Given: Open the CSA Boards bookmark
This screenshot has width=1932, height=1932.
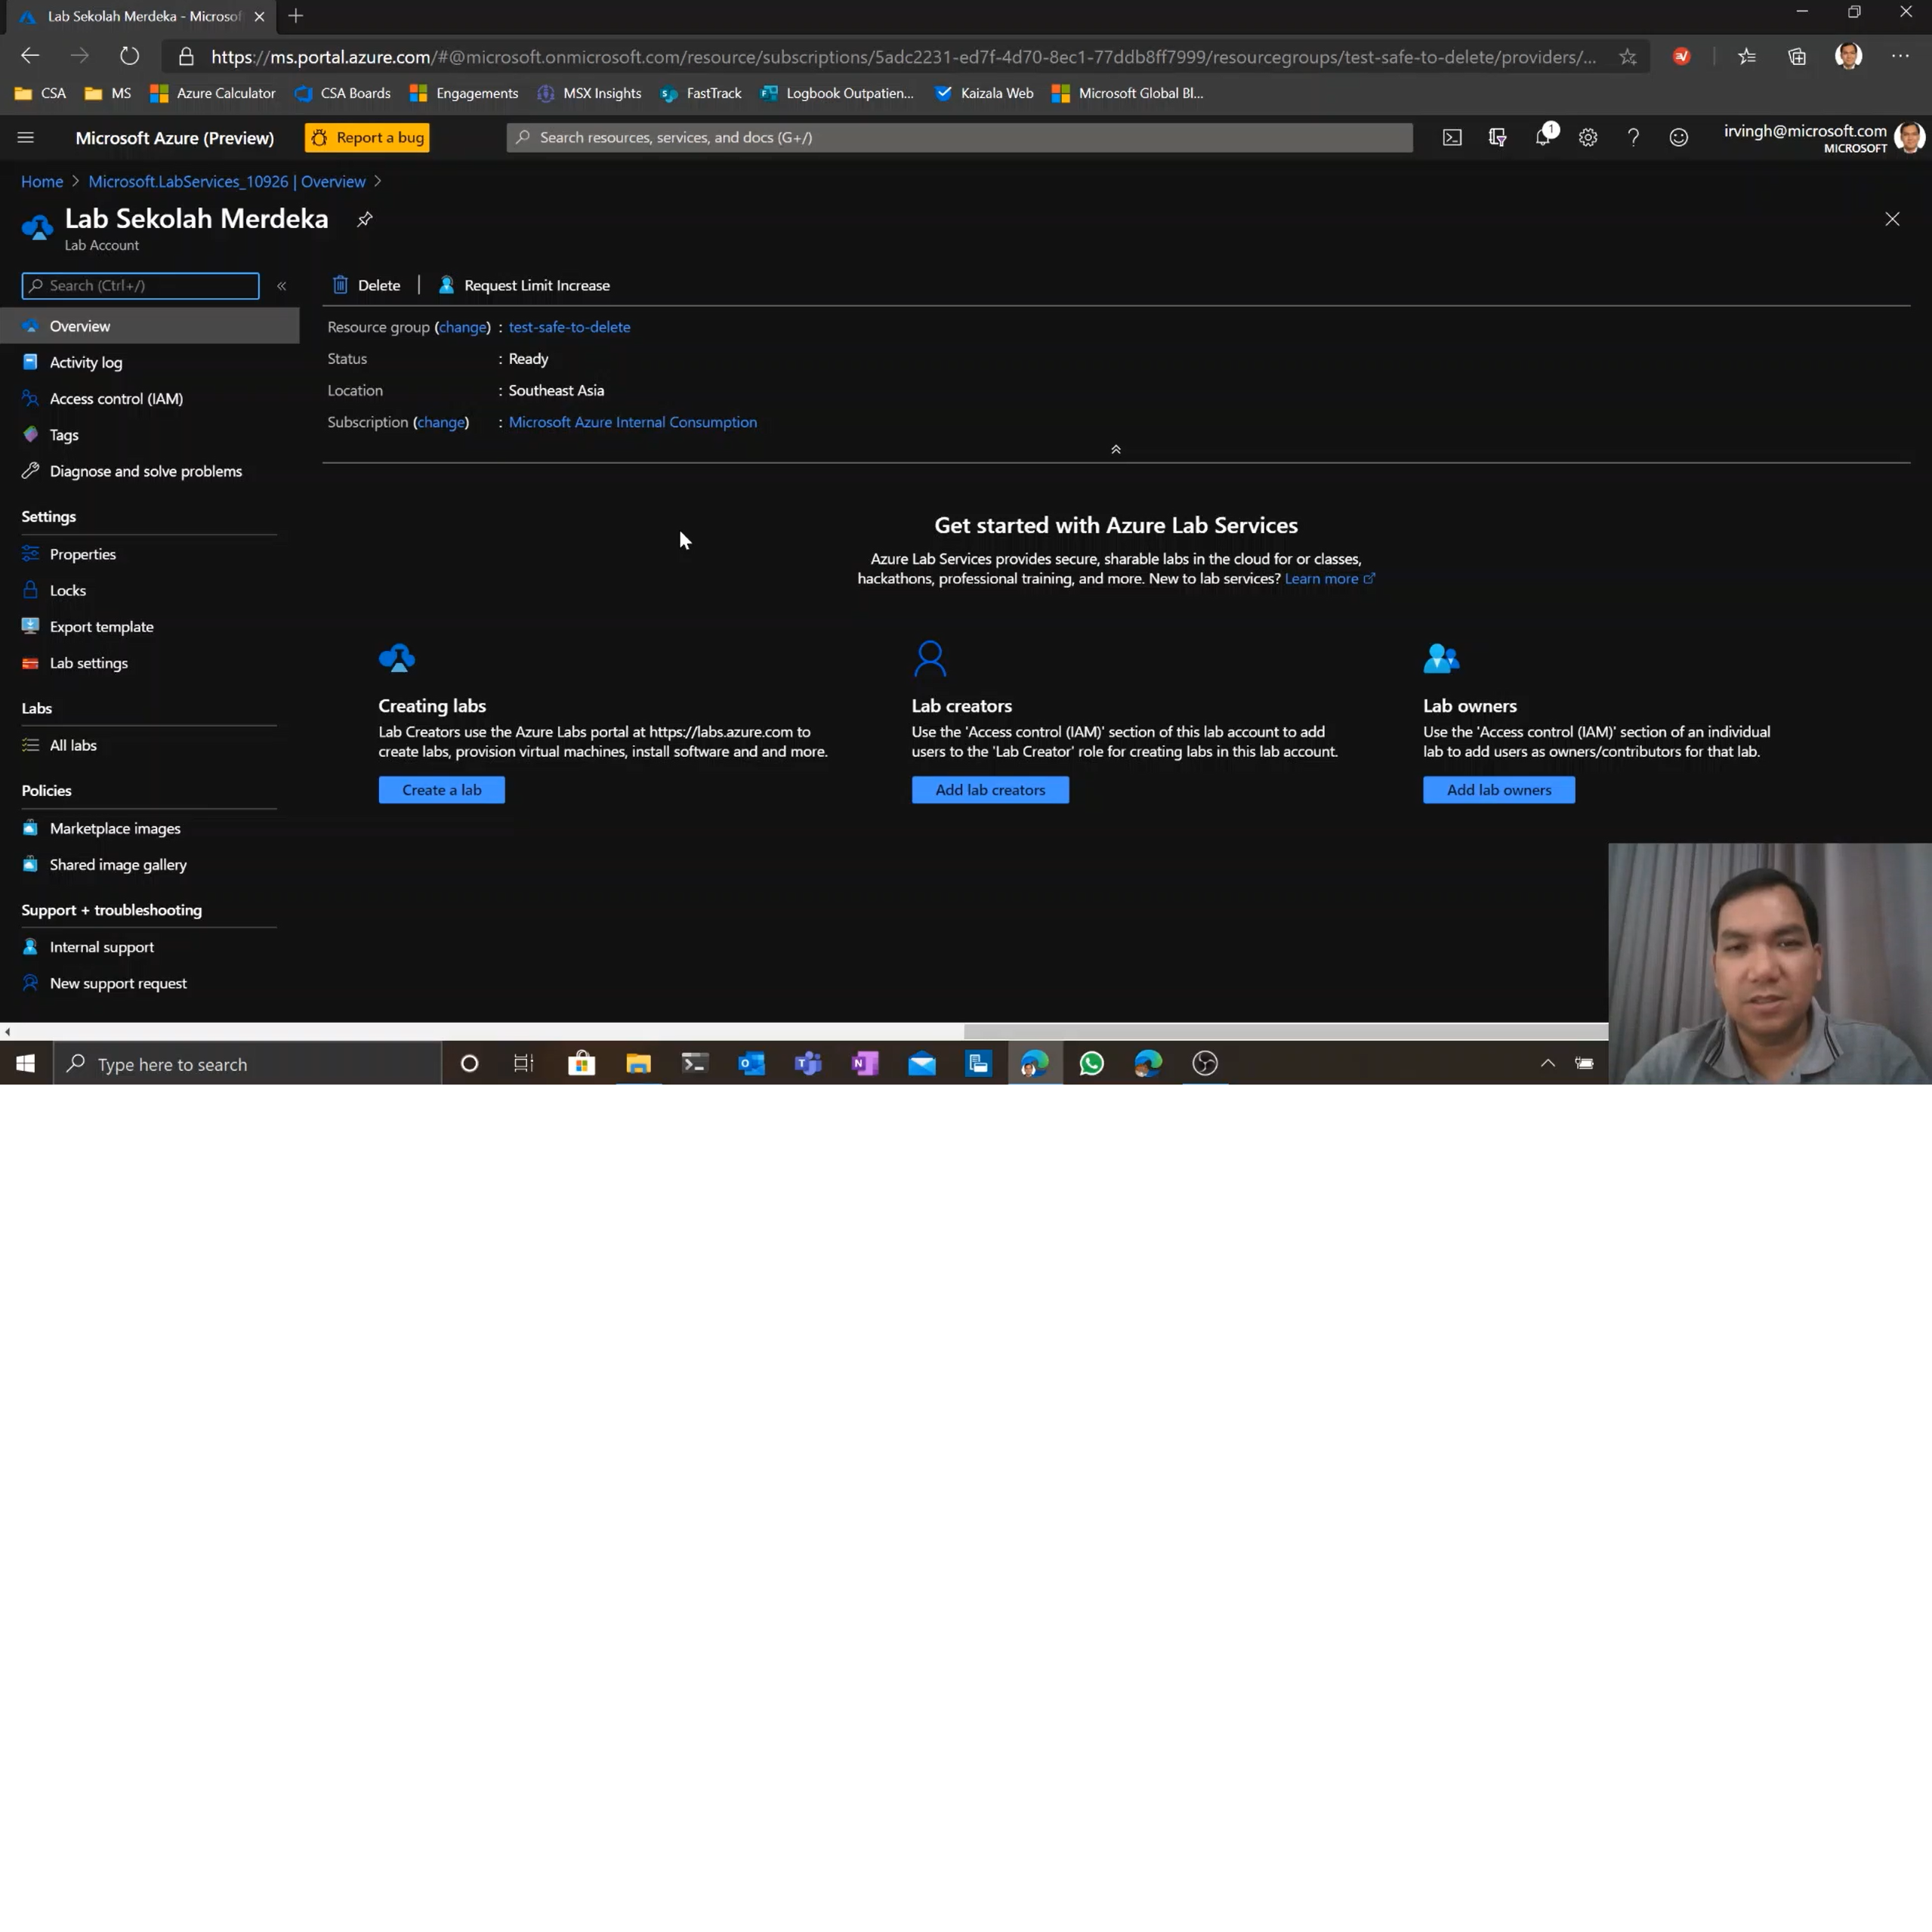Looking at the screenshot, I should [343, 93].
